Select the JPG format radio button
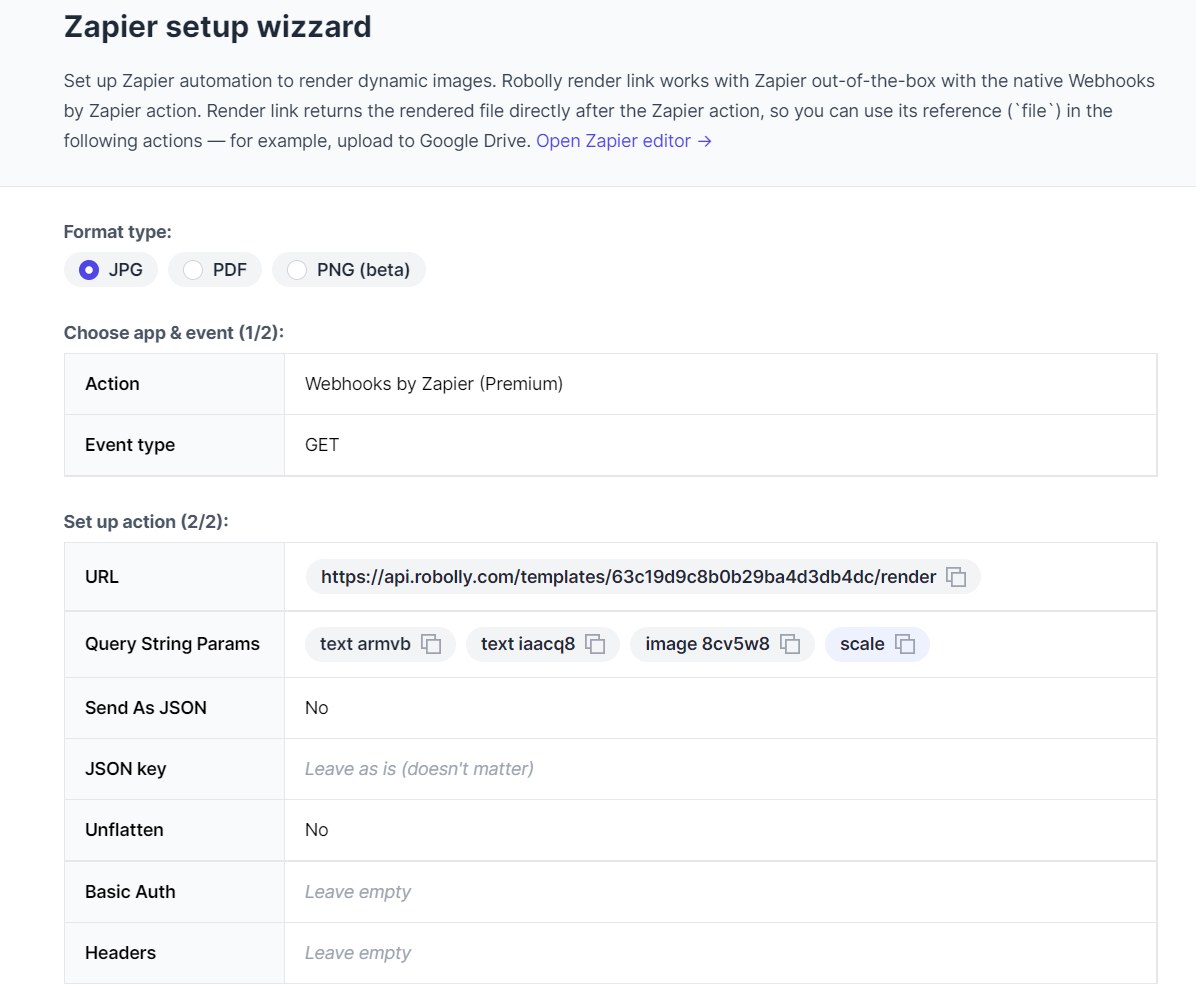The height and width of the screenshot is (1008, 1196). click(x=89, y=270)
